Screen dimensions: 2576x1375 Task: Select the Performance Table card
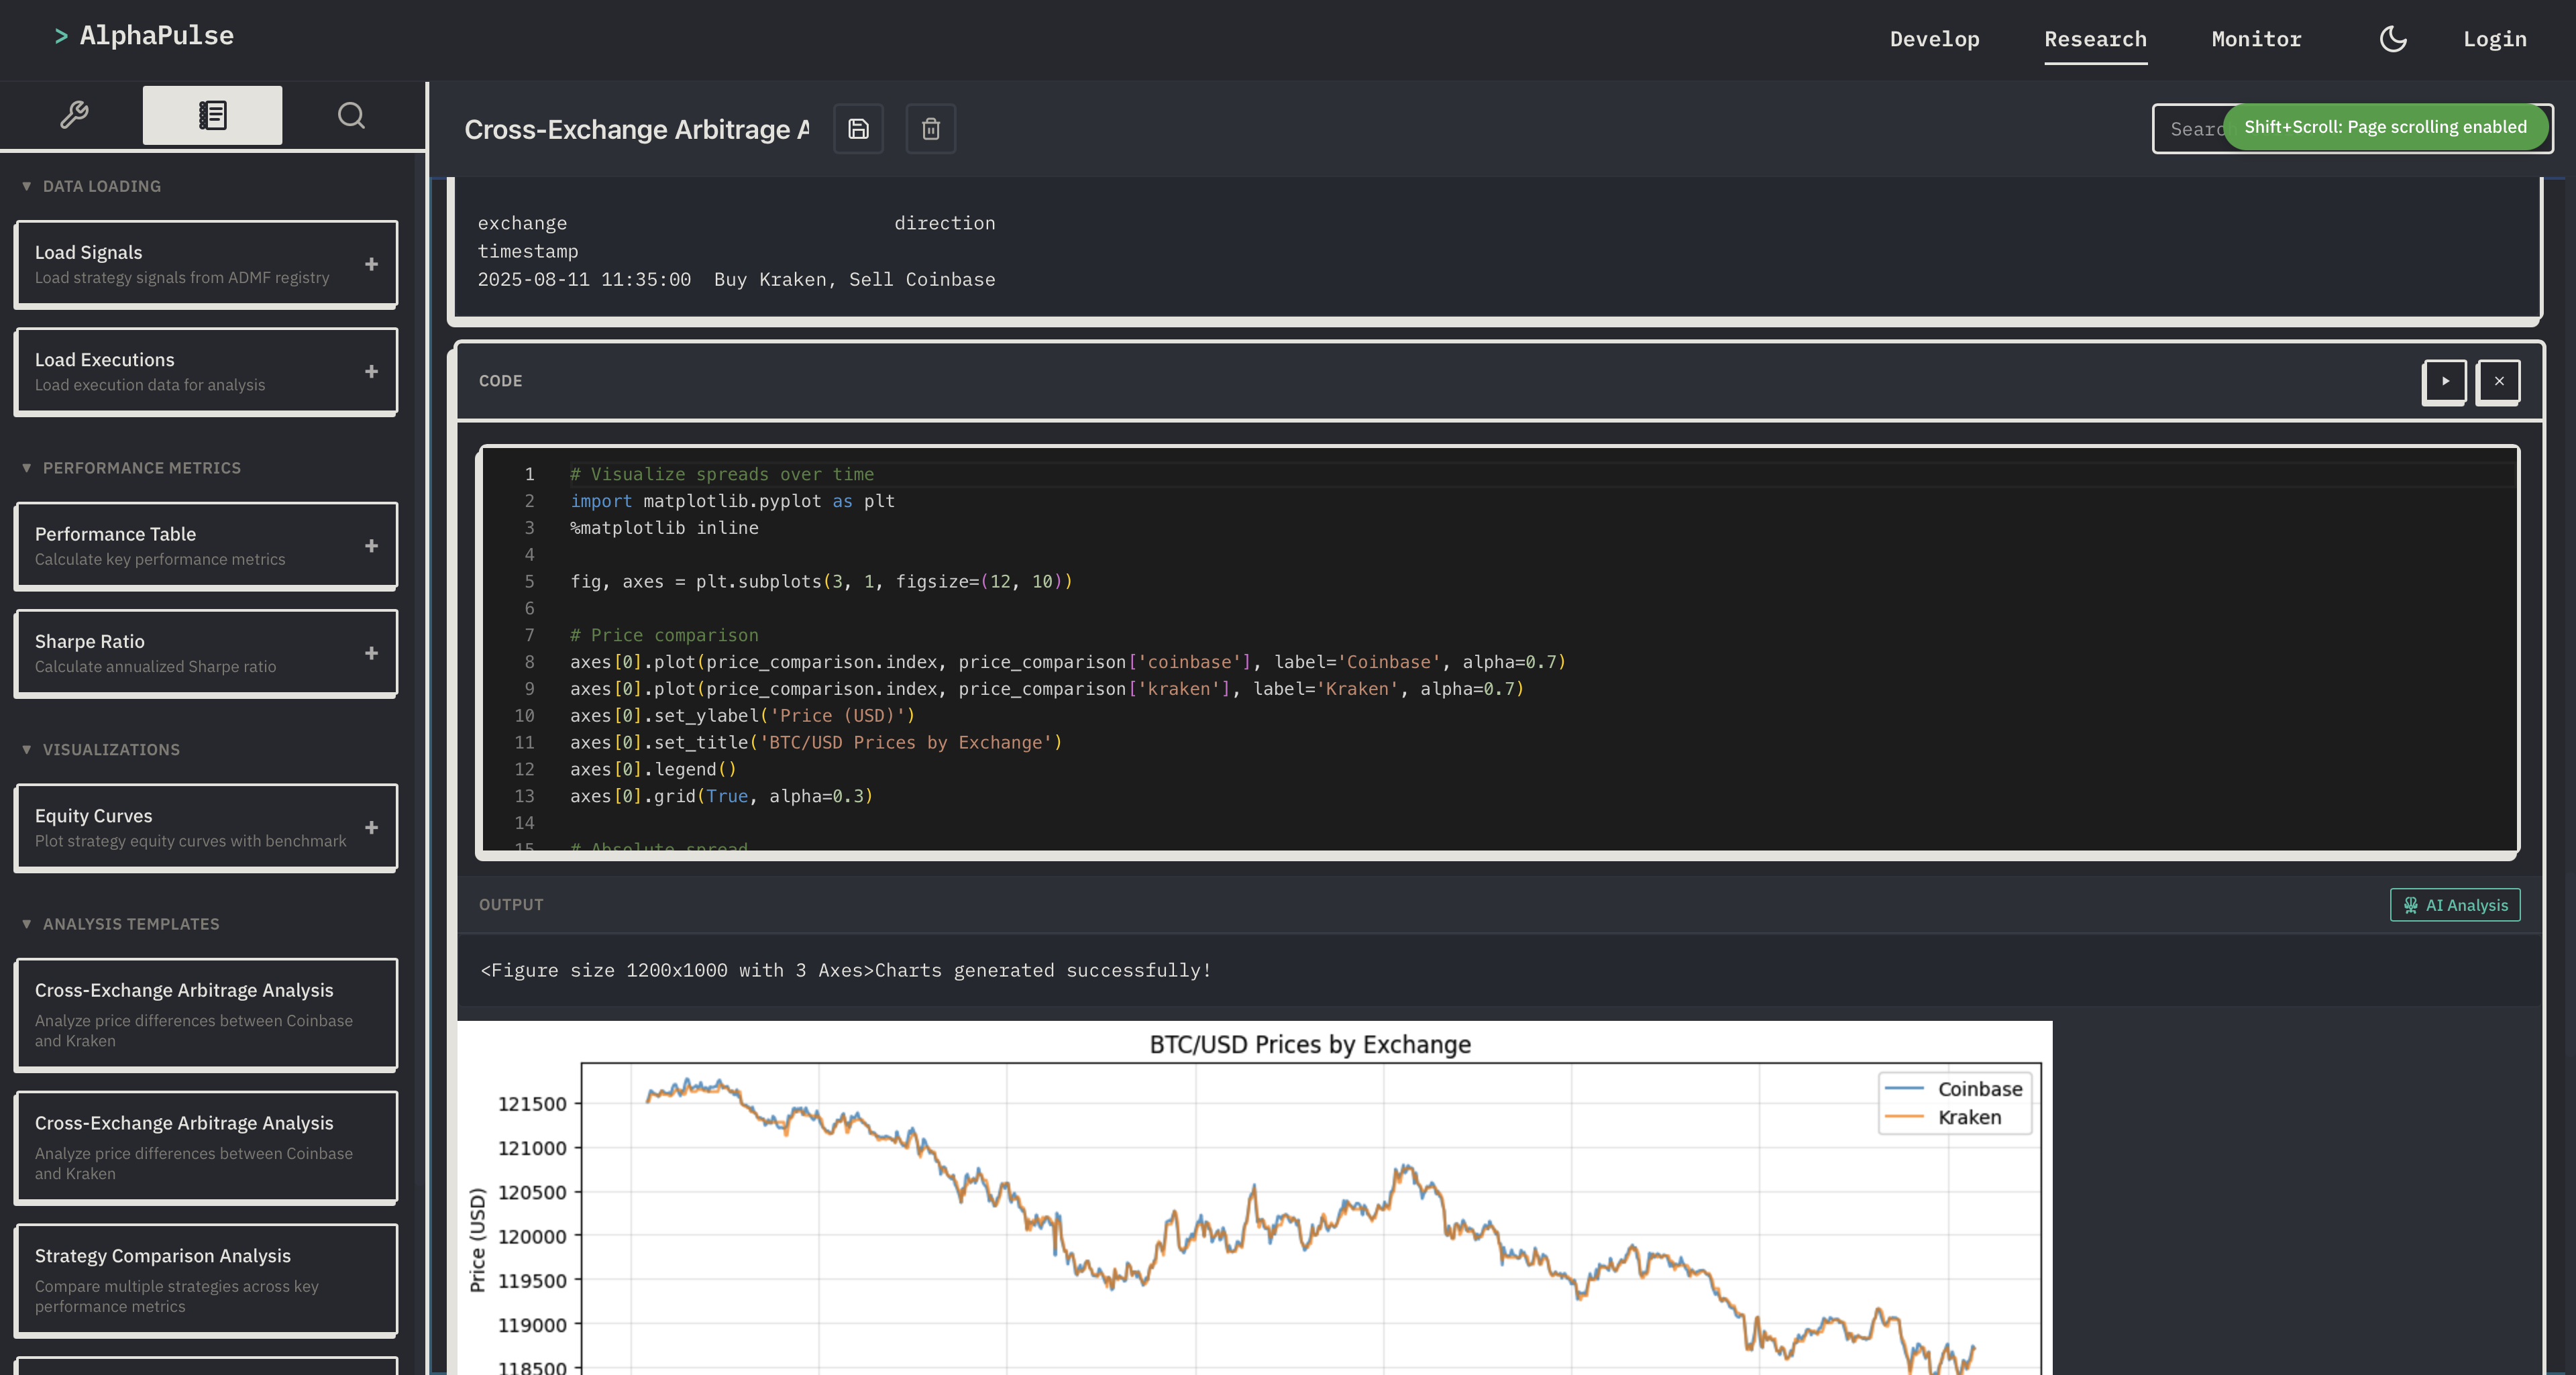pos(205,546)
